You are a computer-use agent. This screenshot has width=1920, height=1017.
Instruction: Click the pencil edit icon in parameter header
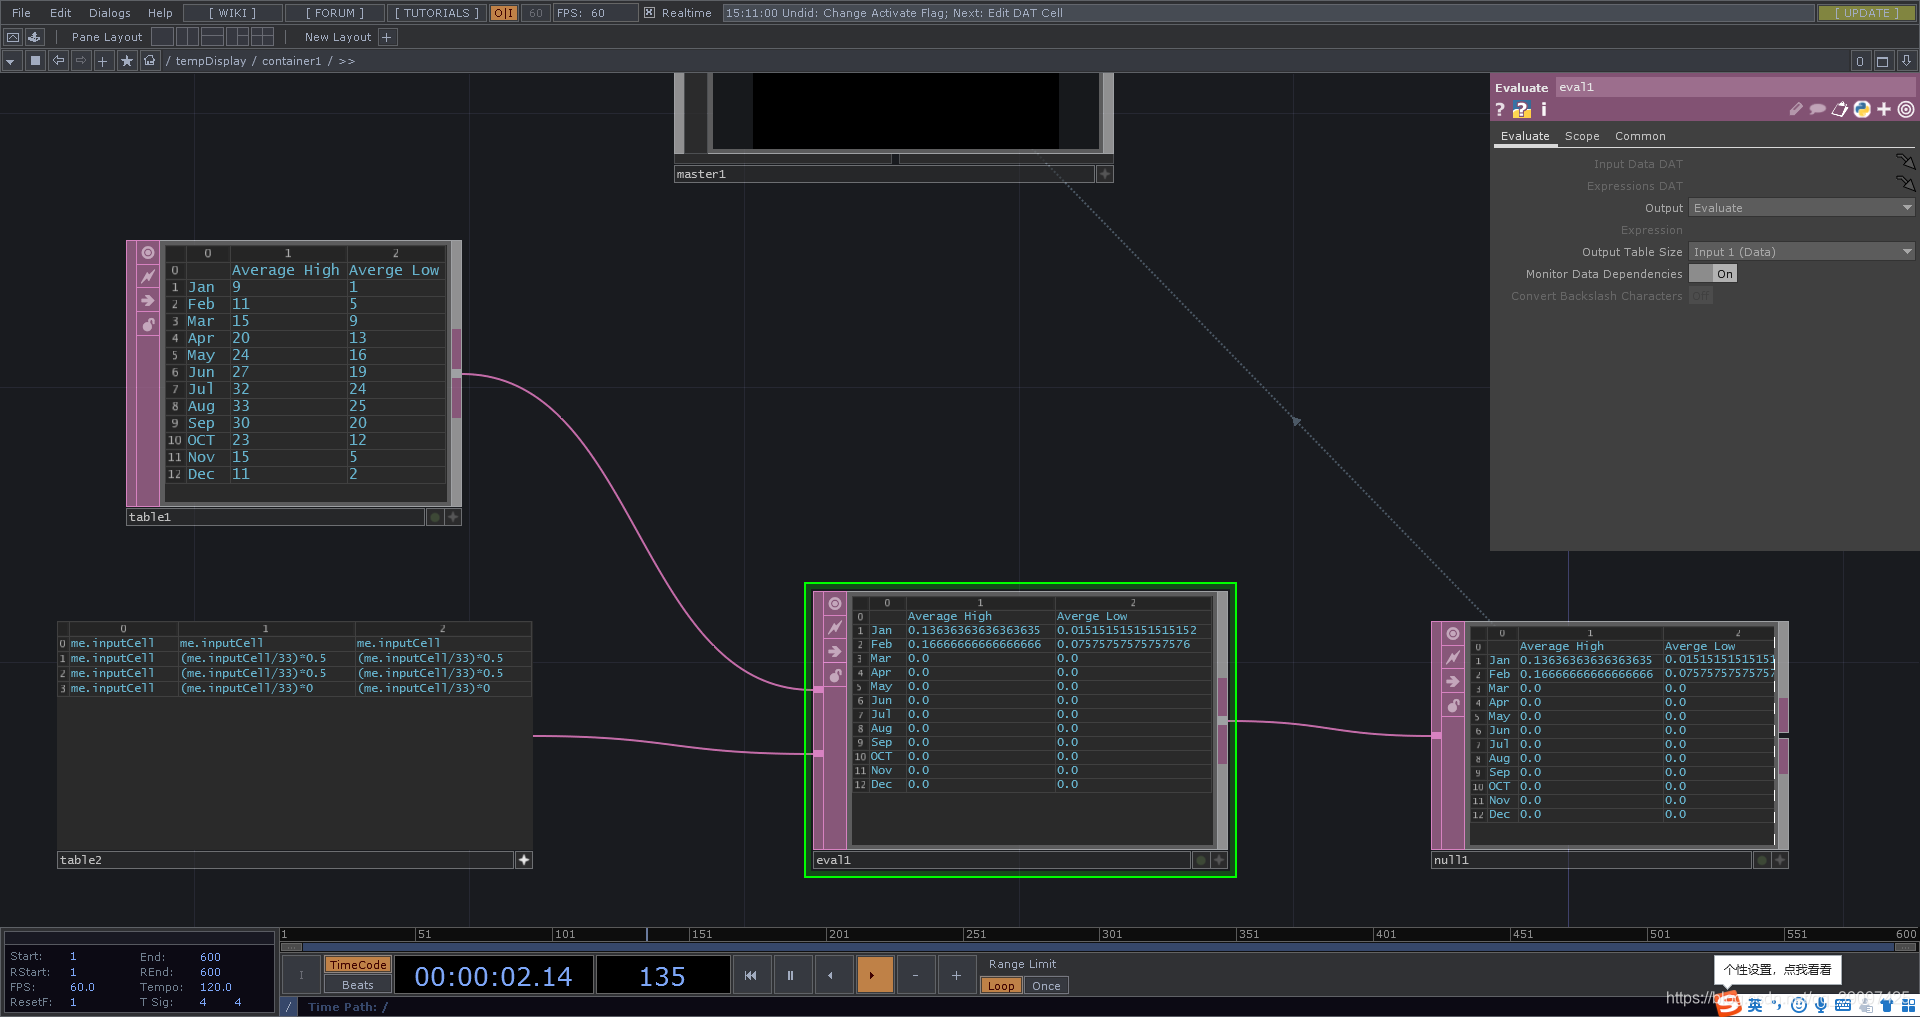1796,109
